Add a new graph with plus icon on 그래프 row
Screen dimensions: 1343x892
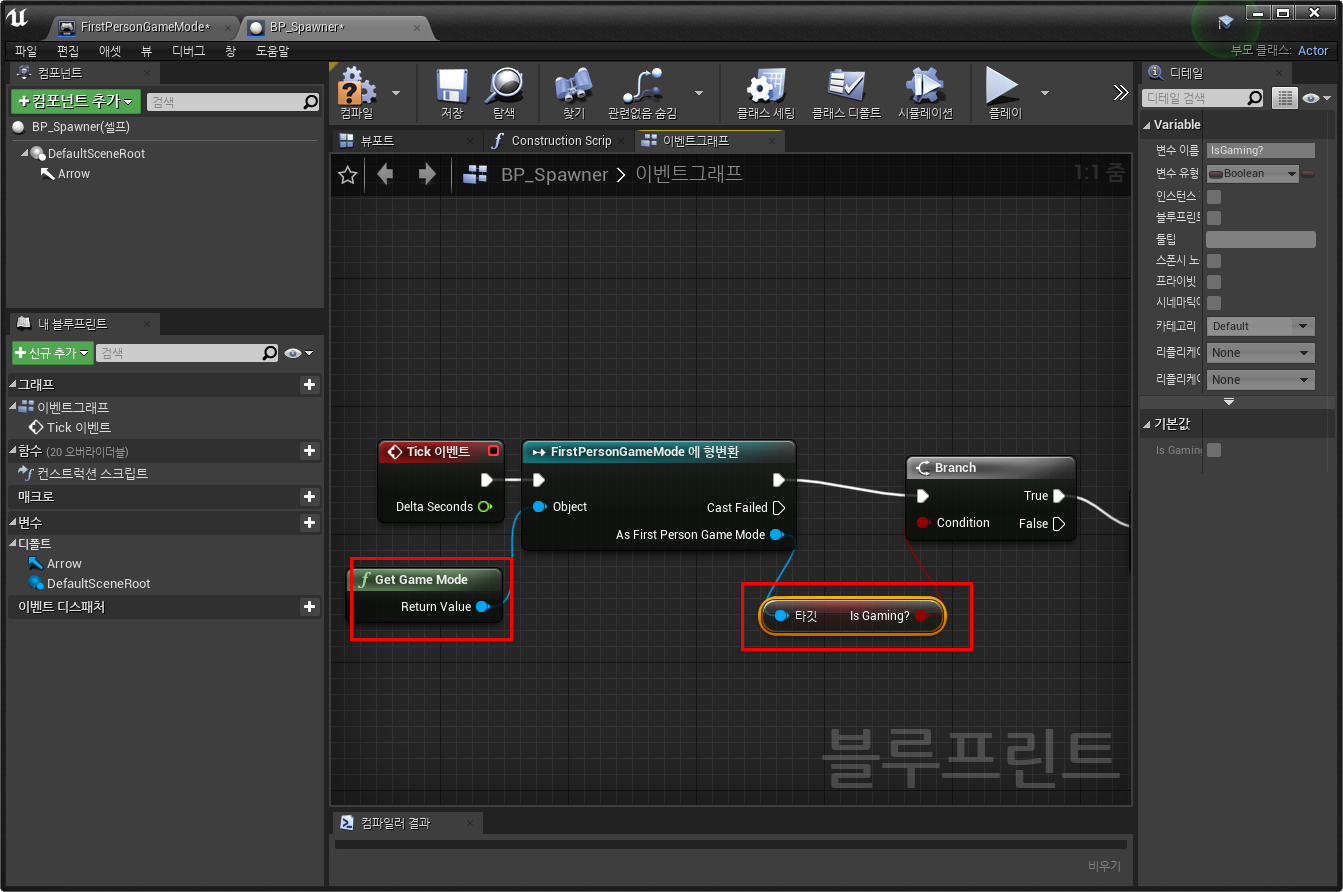309,385
